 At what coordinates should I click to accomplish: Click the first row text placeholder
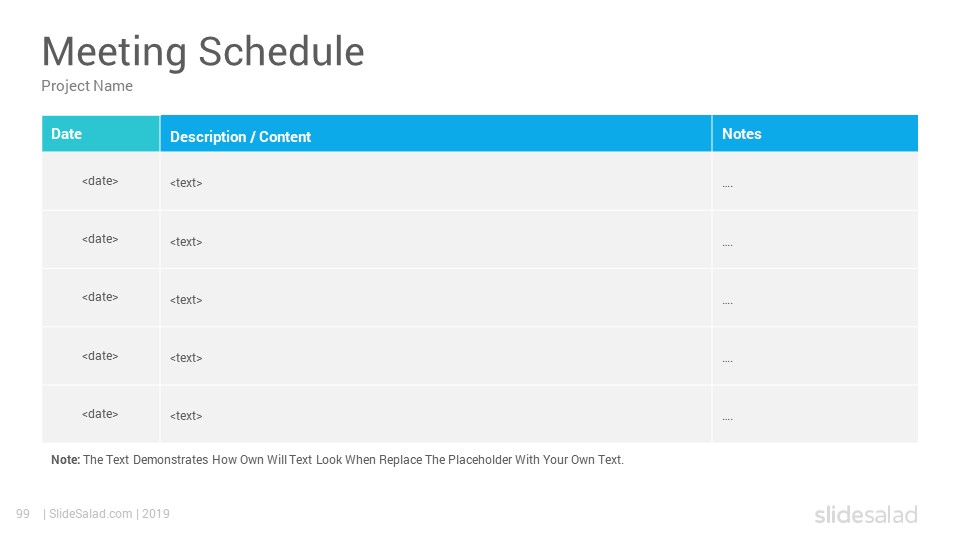pyautogui.click(x=186, y=182)
